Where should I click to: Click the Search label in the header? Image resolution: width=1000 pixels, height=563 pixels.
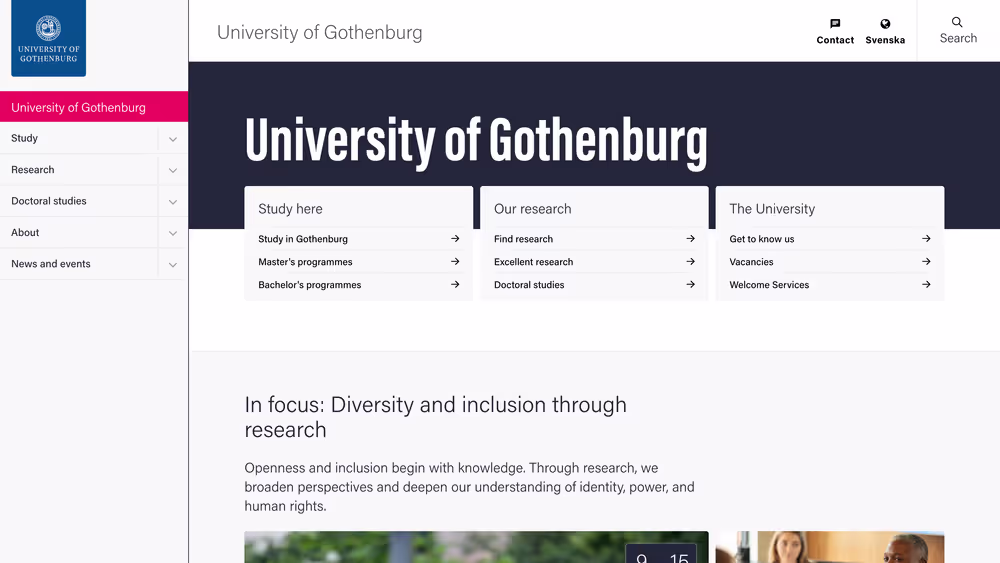pyautogui.click(x=958, y=38)
